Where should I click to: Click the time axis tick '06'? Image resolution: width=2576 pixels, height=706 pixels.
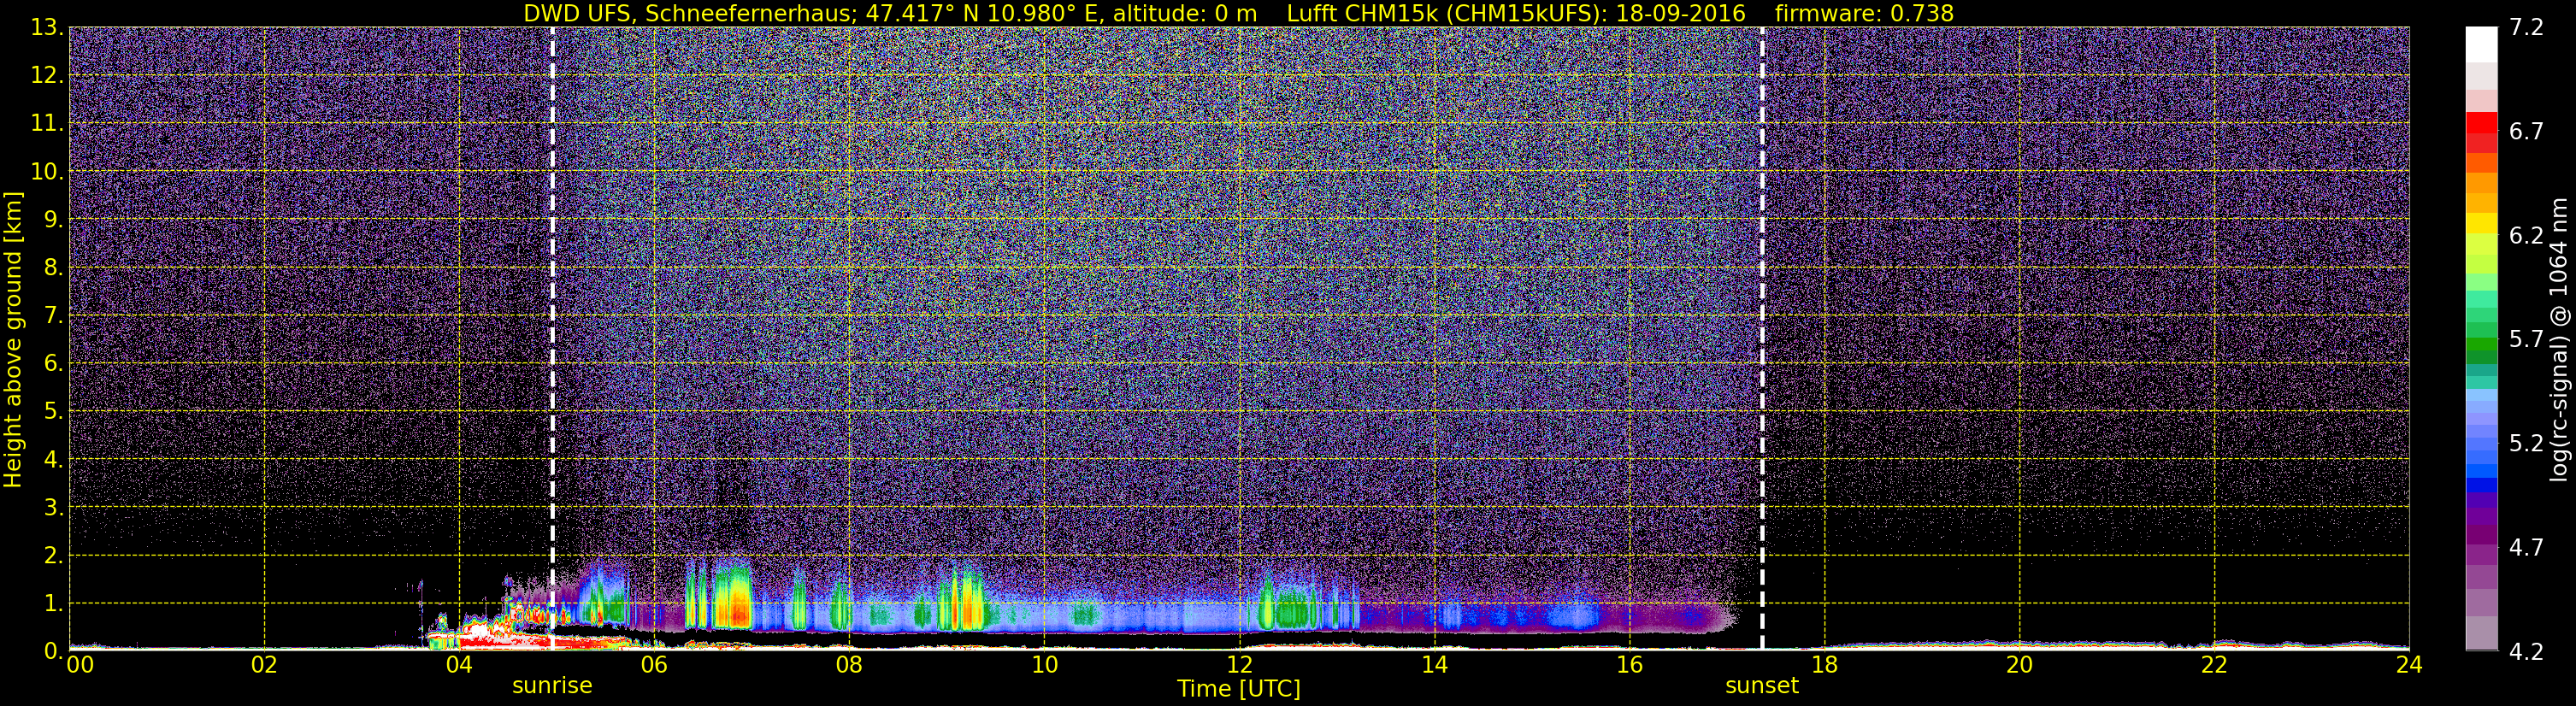click(x=654, y=665)
